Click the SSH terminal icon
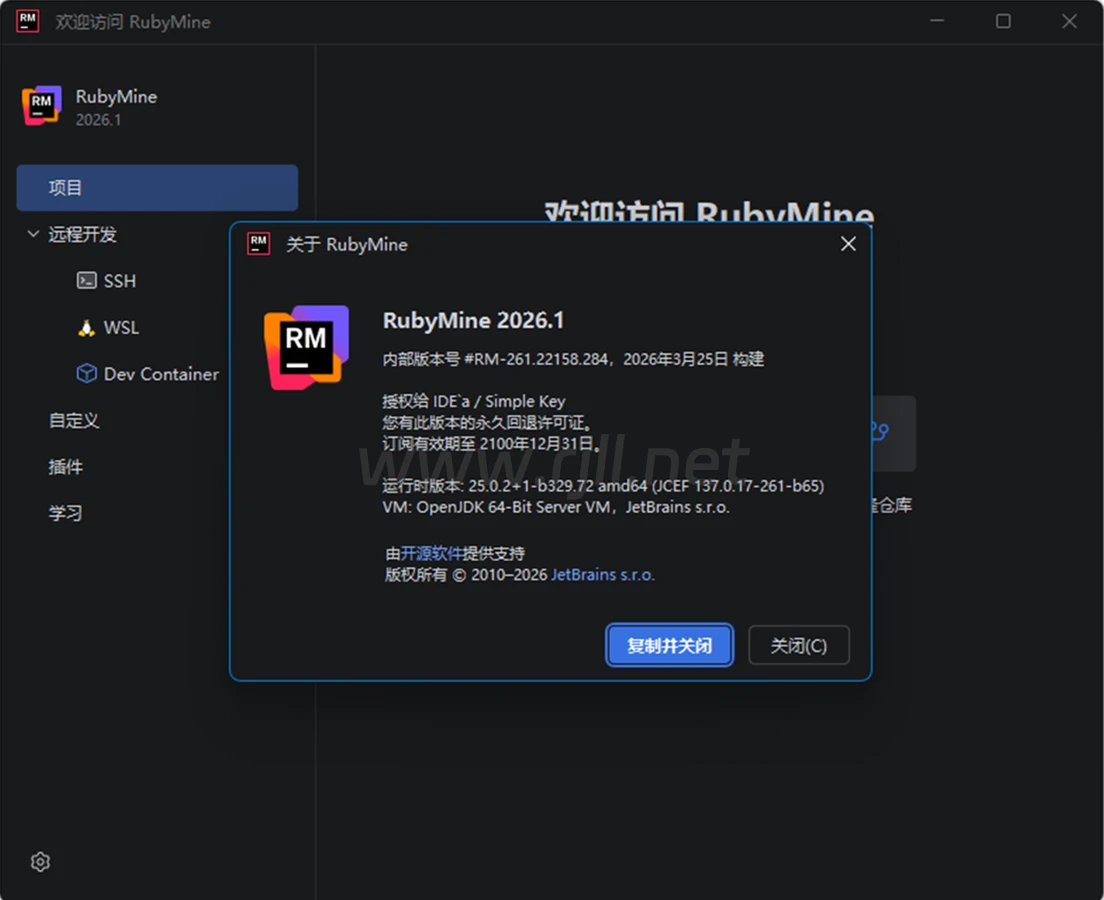 pos(87,281)
